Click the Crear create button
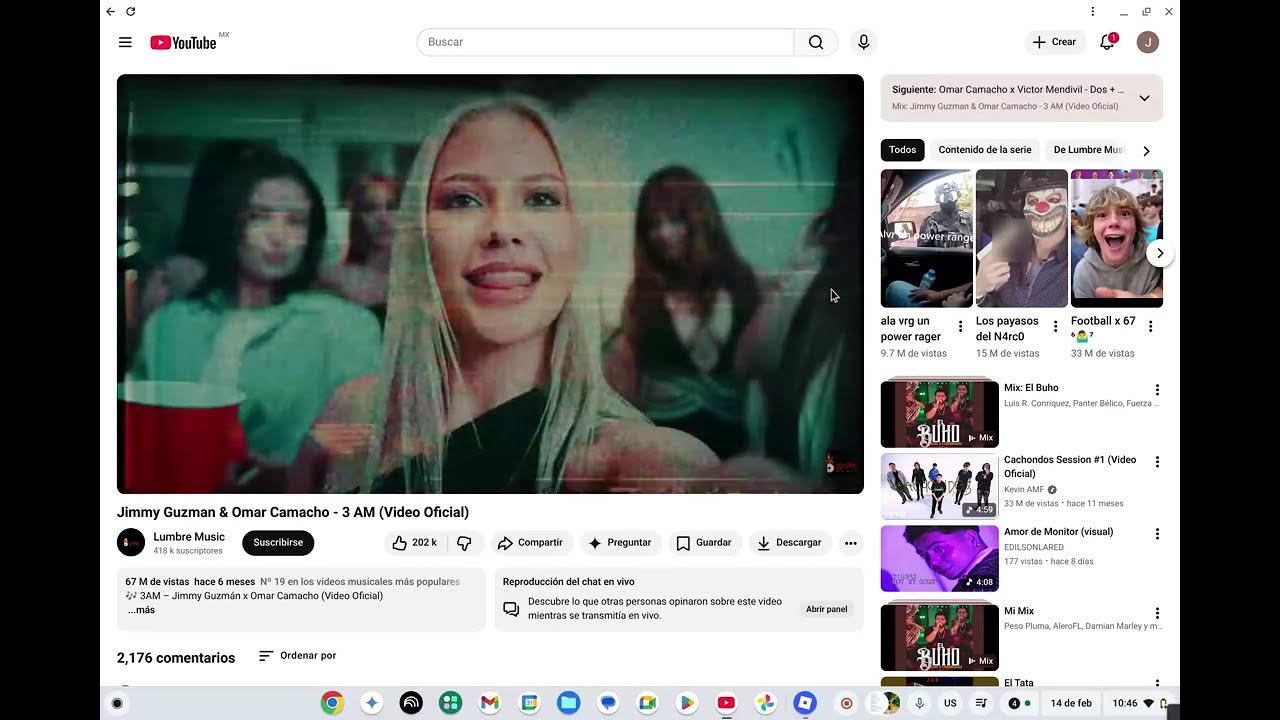Screen dimensions: 1280x720 point(1055,42)
